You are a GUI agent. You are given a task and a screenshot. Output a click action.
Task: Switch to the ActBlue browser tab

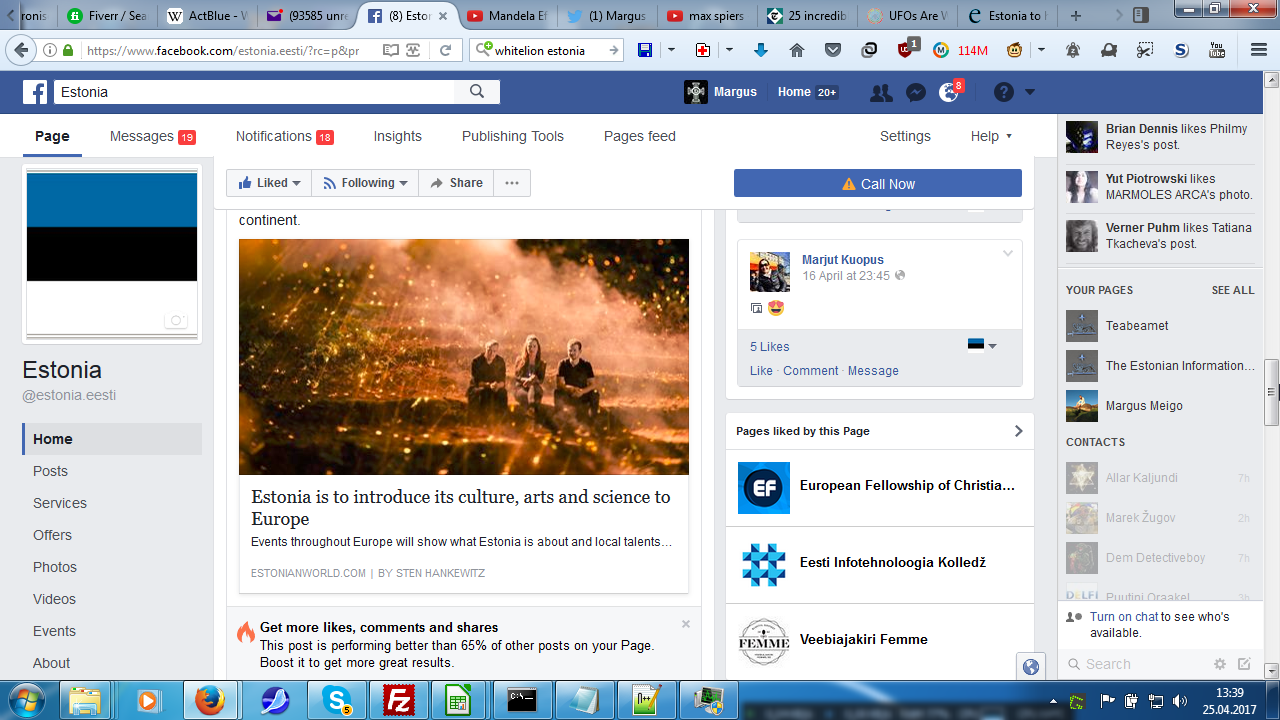coord(206,16)
